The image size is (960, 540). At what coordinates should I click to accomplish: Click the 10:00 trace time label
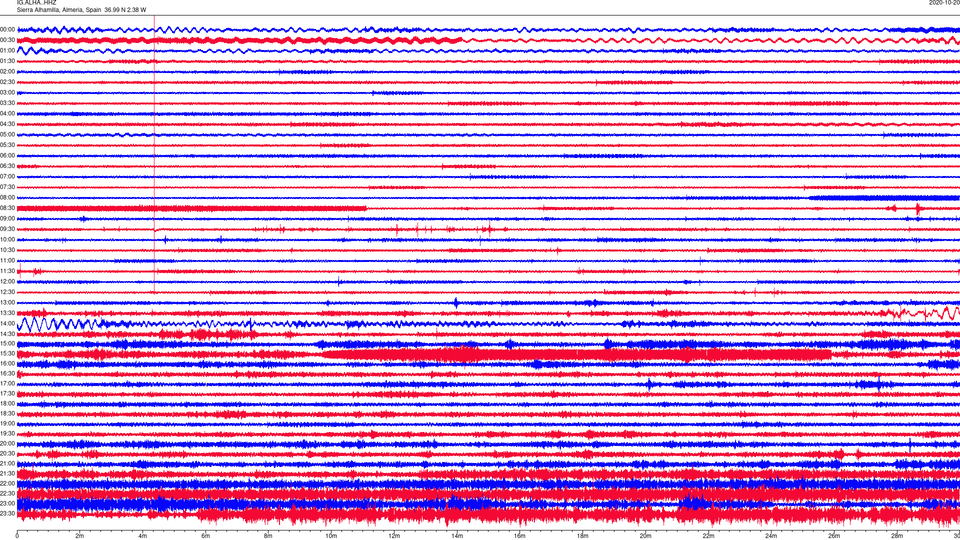8,239
